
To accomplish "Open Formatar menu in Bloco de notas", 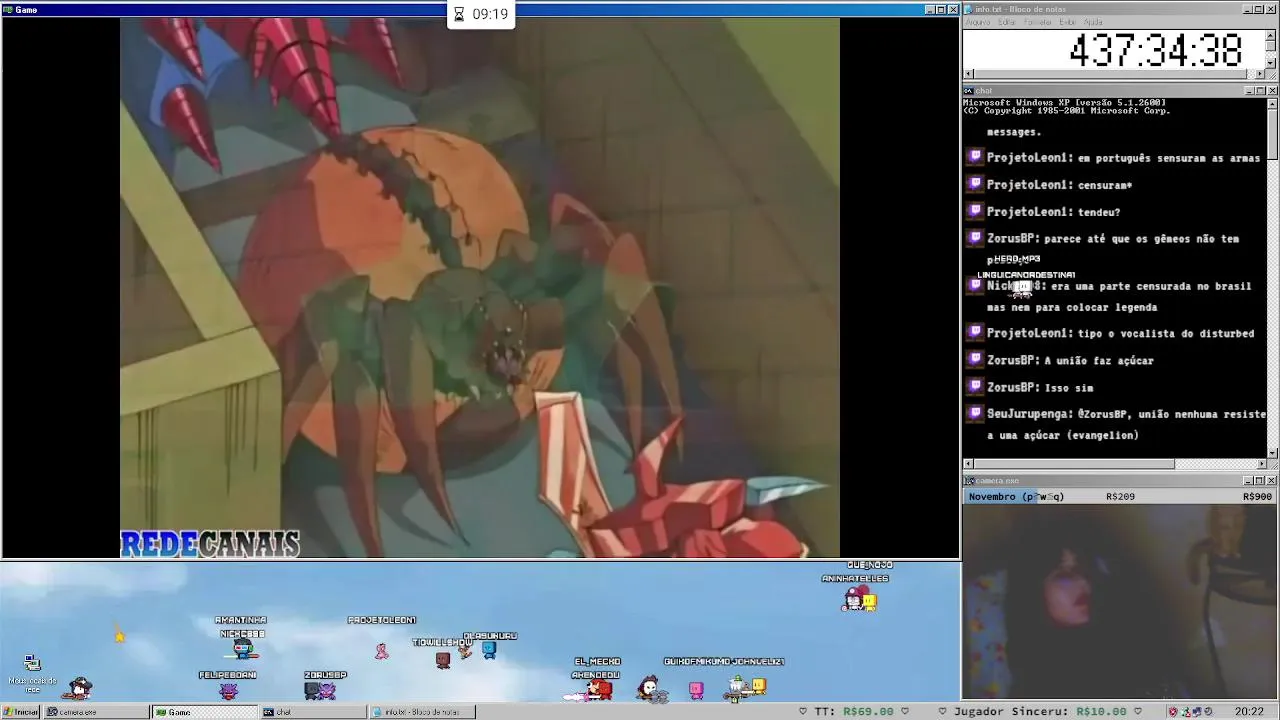I will pyautogui.click(x=1038, y=22).
